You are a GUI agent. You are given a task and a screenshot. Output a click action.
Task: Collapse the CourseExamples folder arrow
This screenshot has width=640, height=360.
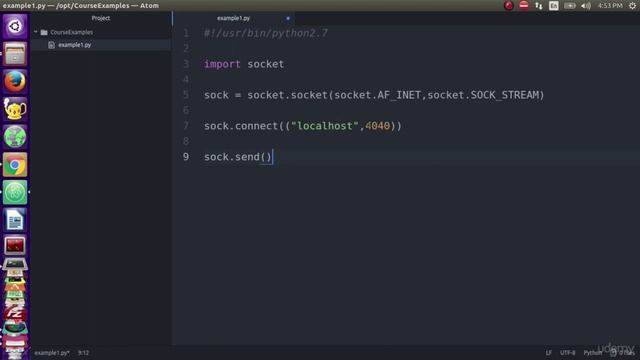pos(36,32)
